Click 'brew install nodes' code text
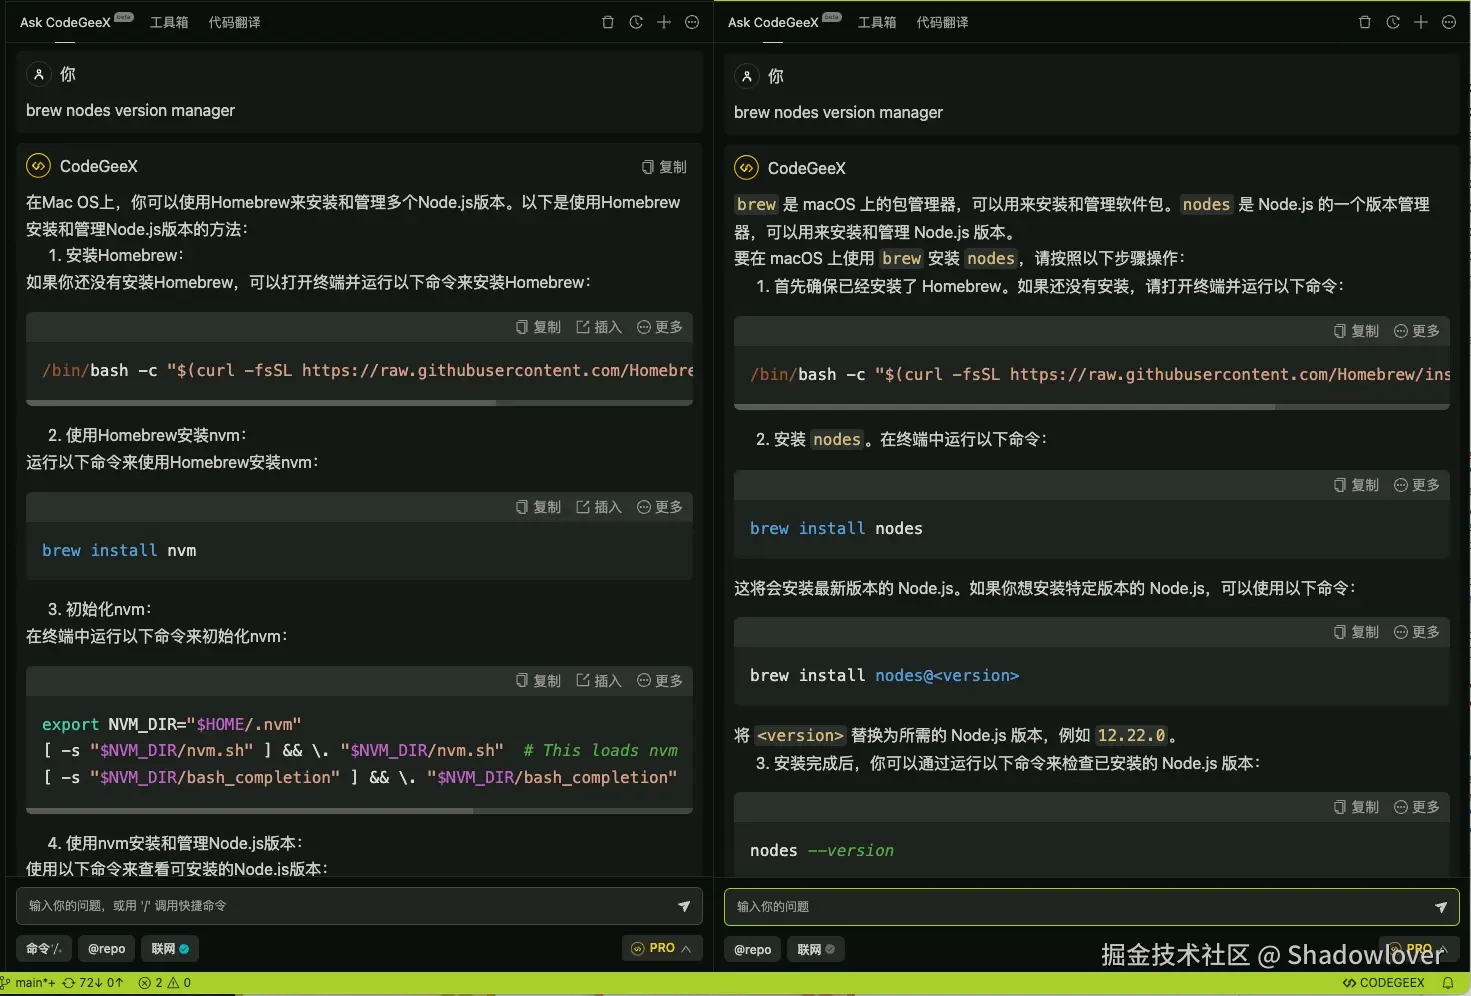Viewport: 1471px width, 996px height. point(836,528)
